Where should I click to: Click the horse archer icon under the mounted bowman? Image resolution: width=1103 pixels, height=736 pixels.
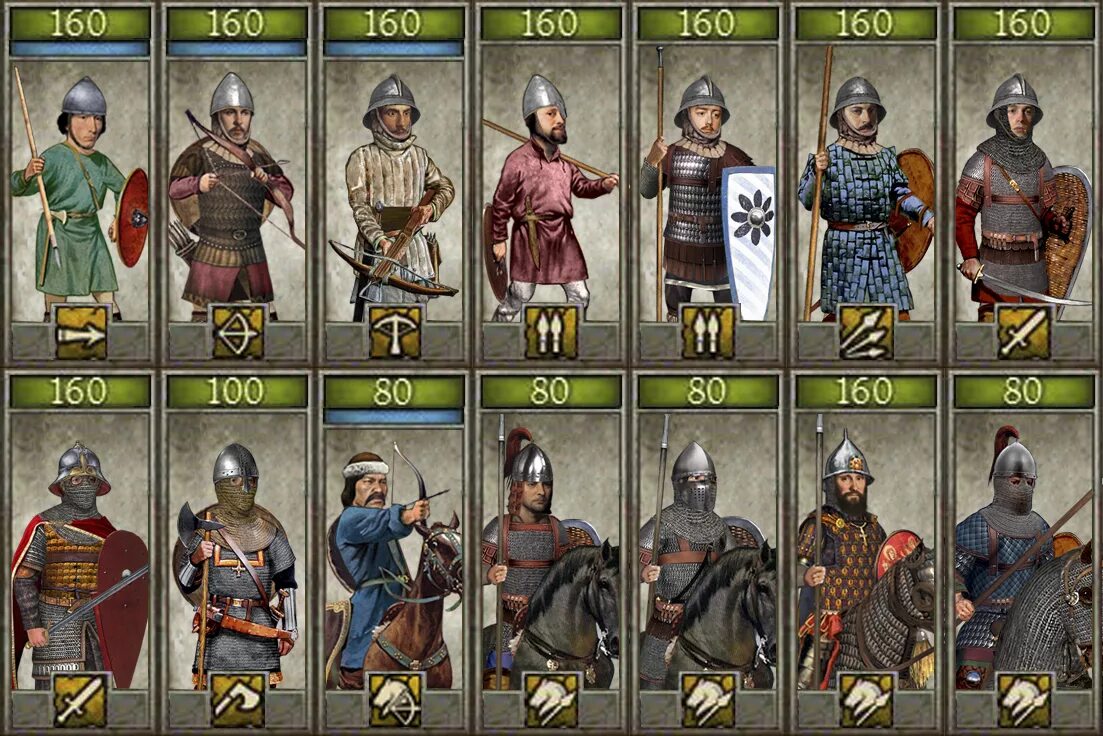pos(395,699)
